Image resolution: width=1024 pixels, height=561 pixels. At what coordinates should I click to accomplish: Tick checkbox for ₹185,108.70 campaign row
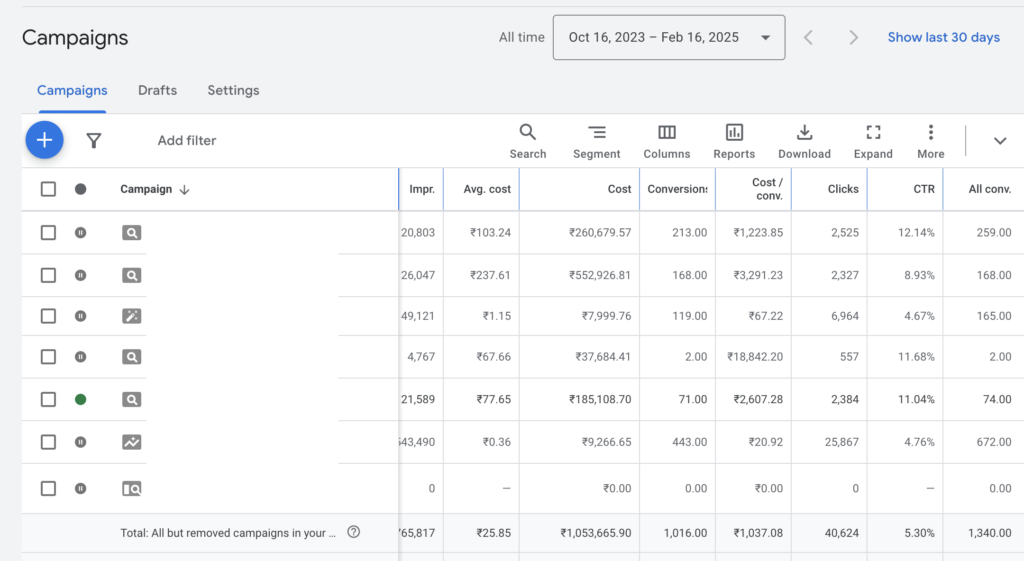click(x=48, y=399)
